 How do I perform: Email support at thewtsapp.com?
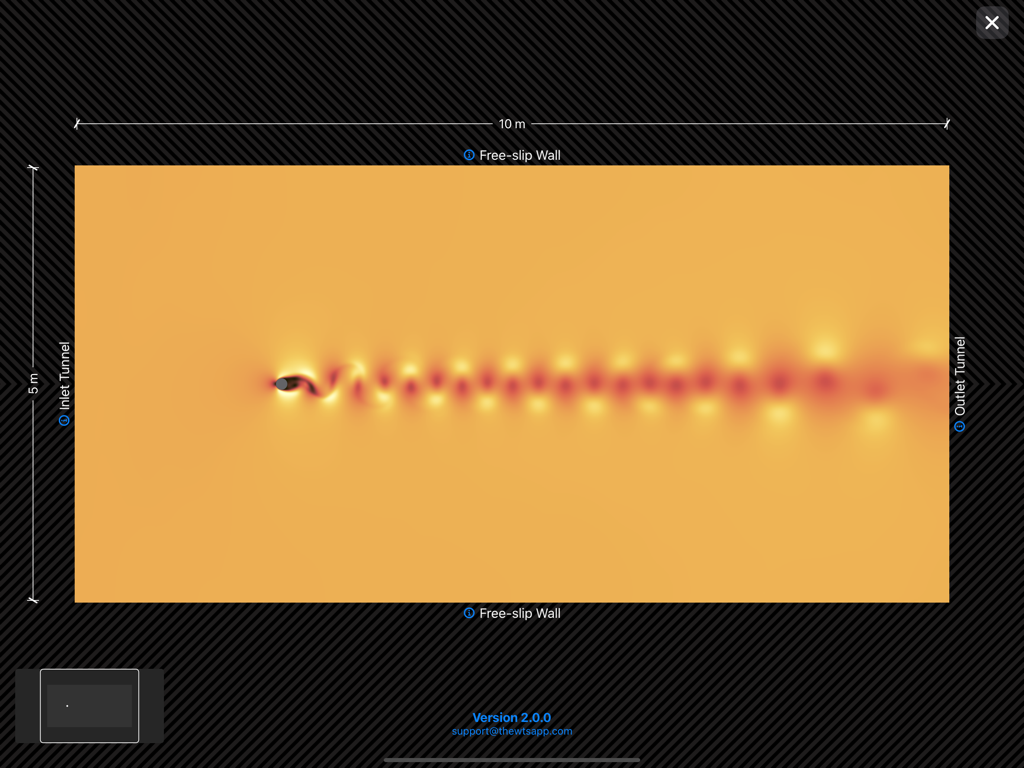pos(512,731)
